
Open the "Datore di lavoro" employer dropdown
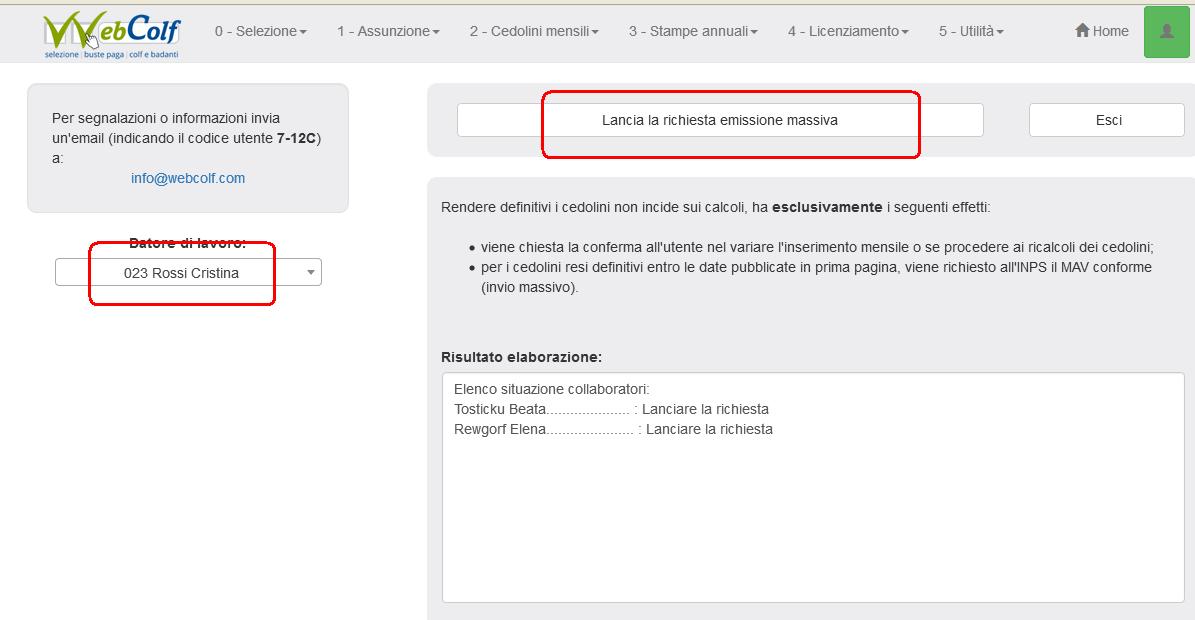click(x=188, y=271)
